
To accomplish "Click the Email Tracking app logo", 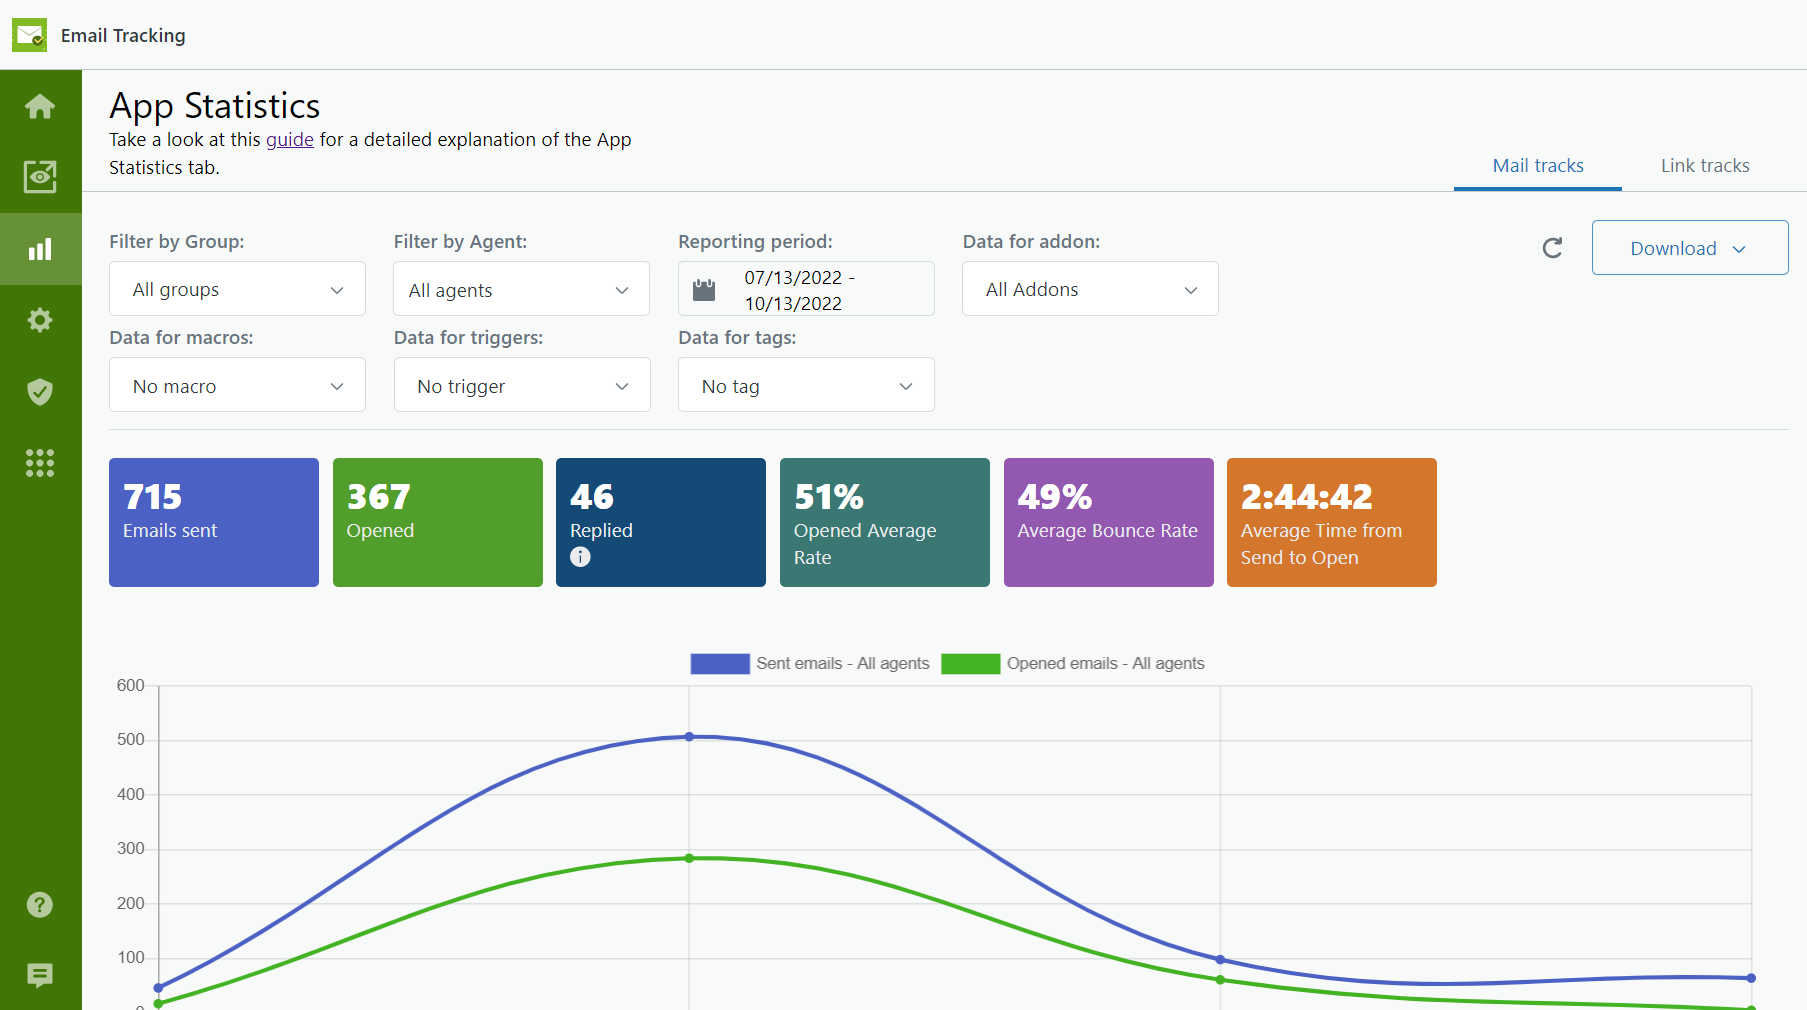I will [30, 35].
